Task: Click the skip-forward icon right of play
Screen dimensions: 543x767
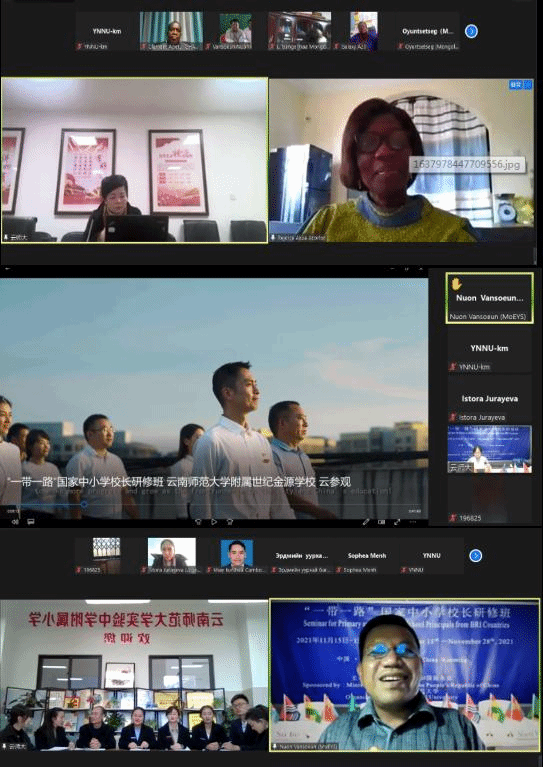Action: coord(229,522)
